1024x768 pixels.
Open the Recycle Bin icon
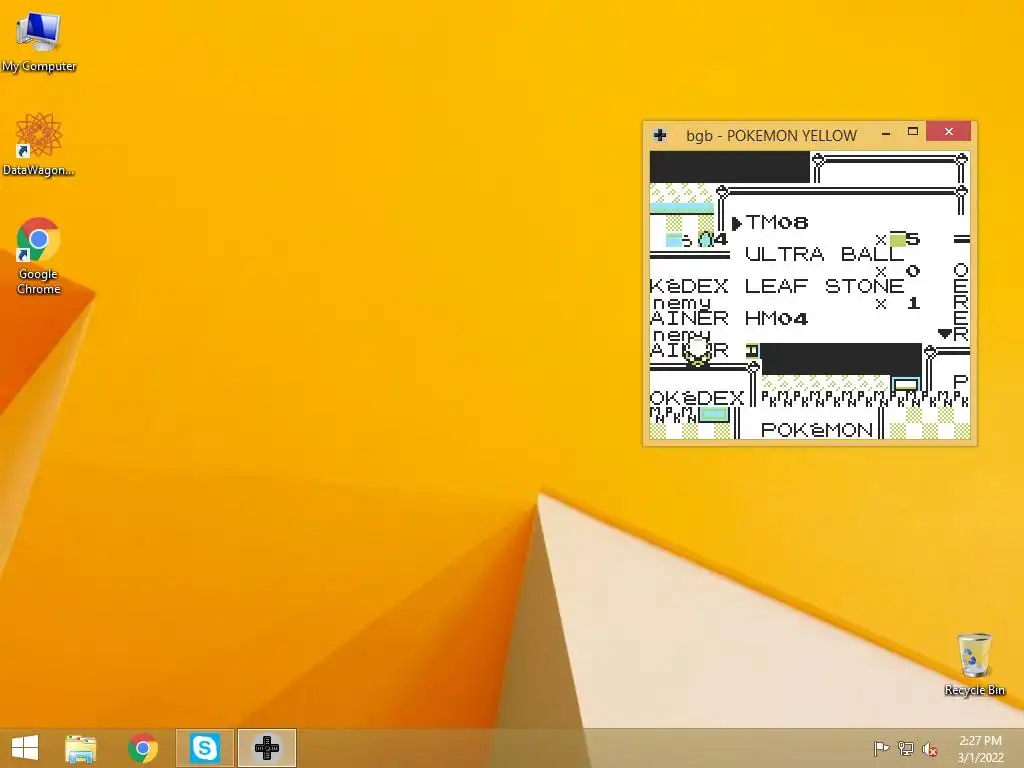[974, 664]
